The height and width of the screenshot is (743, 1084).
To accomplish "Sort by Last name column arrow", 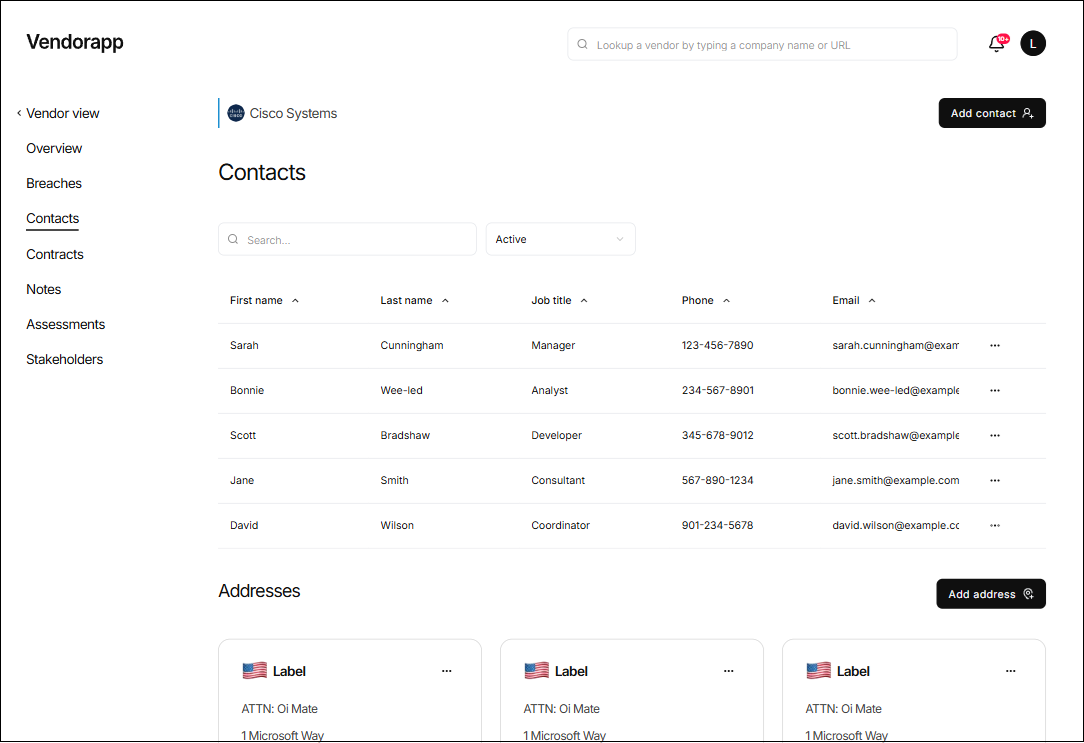I will 445,301.
